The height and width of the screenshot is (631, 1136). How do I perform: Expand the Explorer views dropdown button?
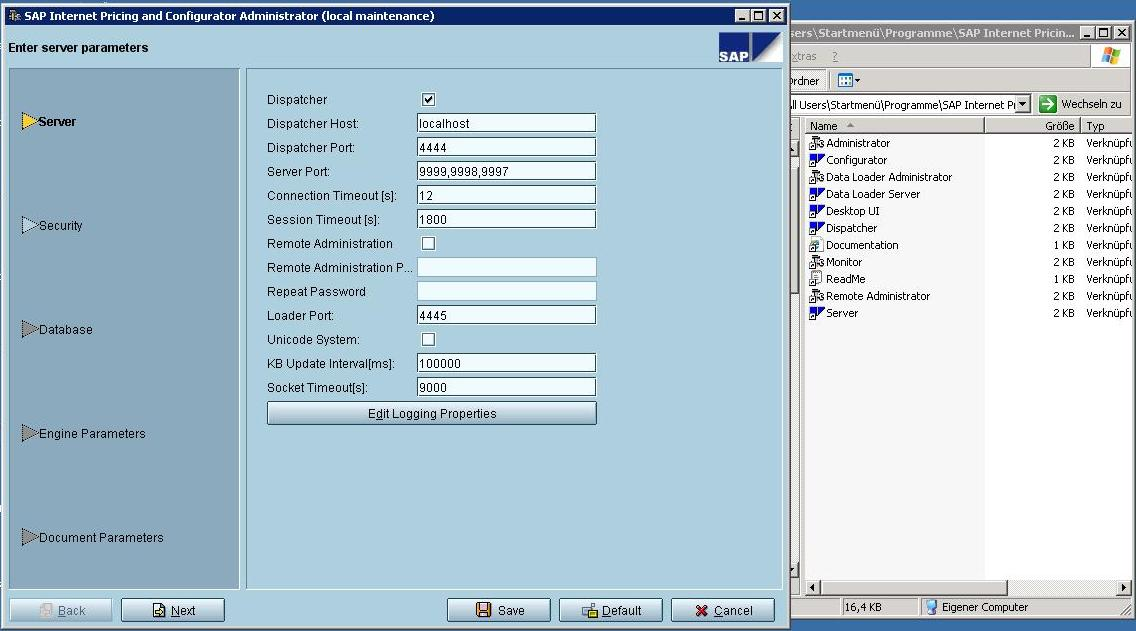click(x=849, y=81)
